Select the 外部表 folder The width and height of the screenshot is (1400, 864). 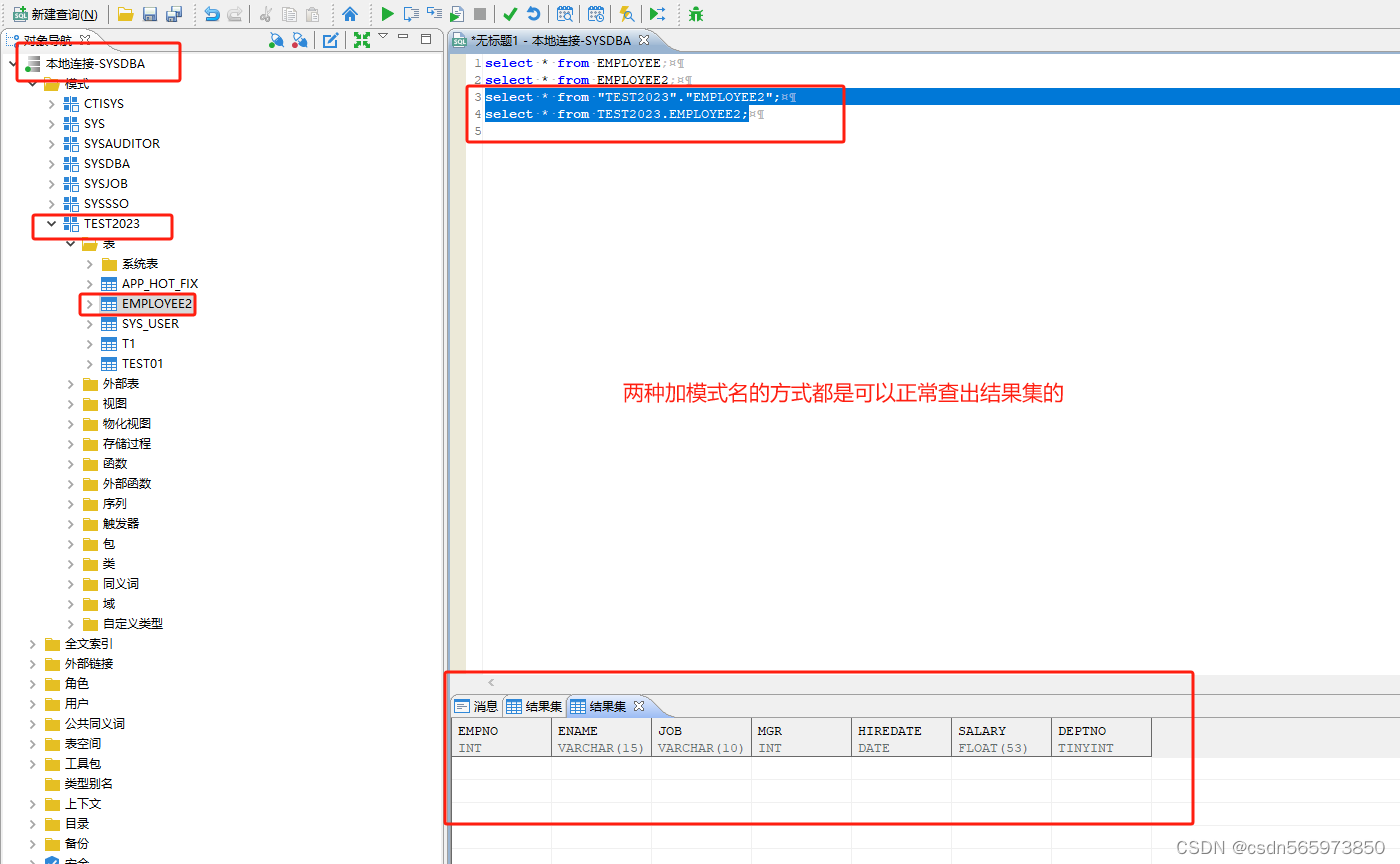121,384
